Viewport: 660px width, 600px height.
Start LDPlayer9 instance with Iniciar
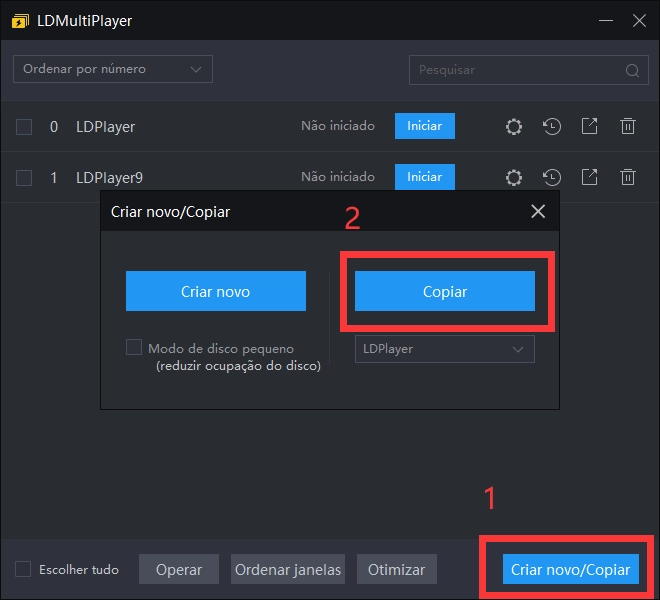(x=425, y=177)
